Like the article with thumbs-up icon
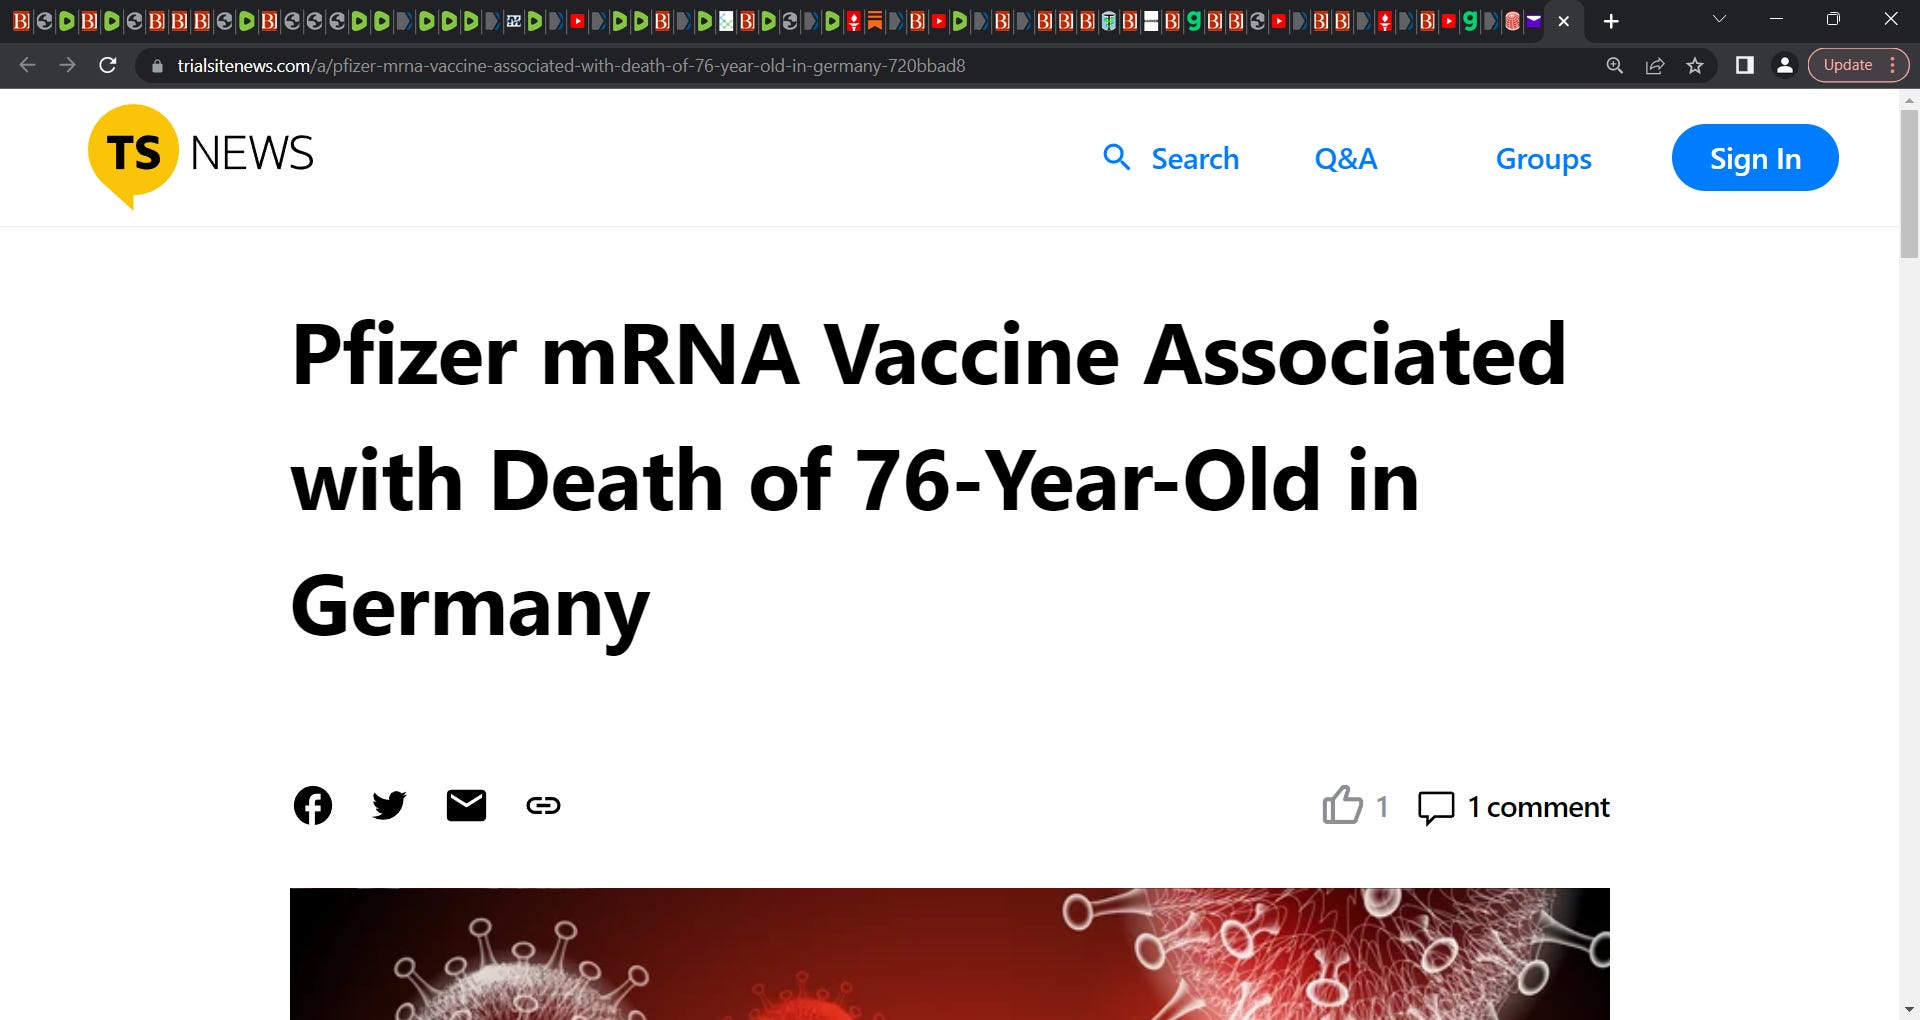The image size is (1920, 1020). coord(1342,804)
